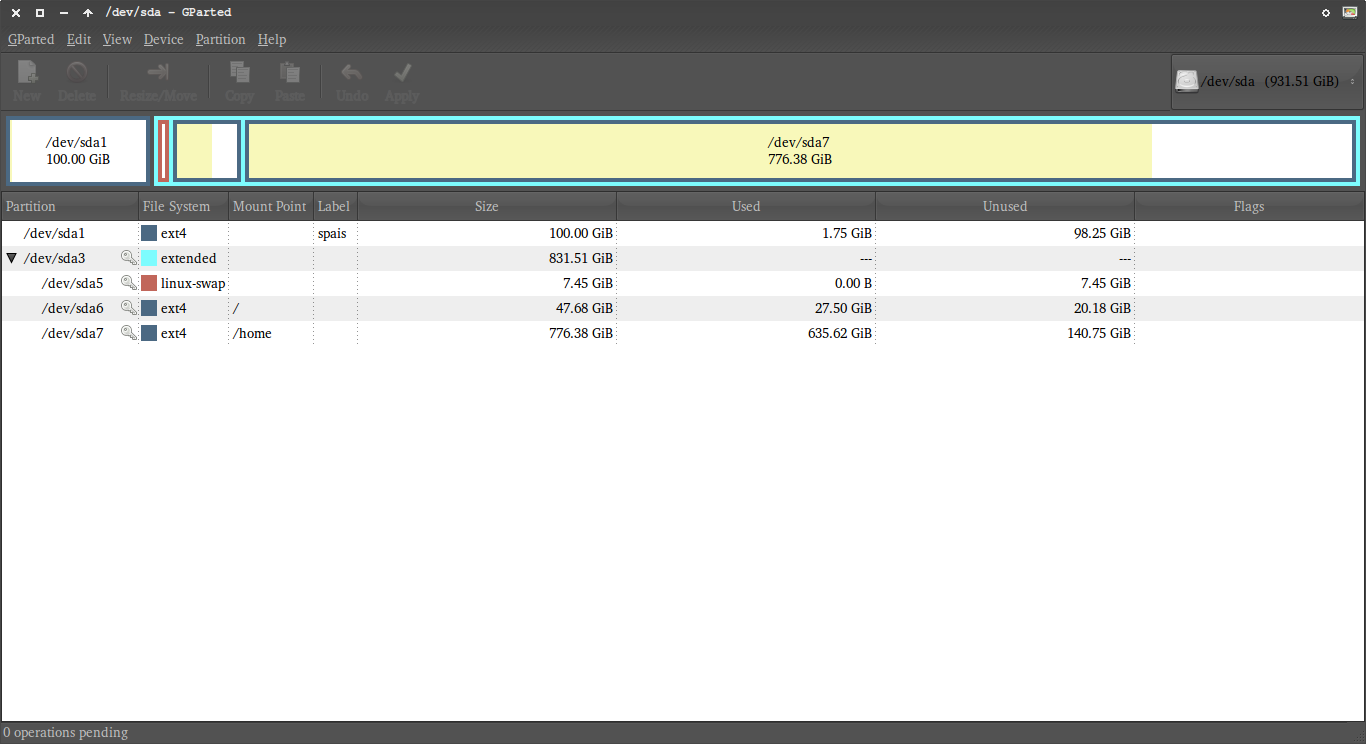This screenshot has width=1366, height=744.
Task: Click the key icon beside /dev/sda3
Action: tap(129, 258)
